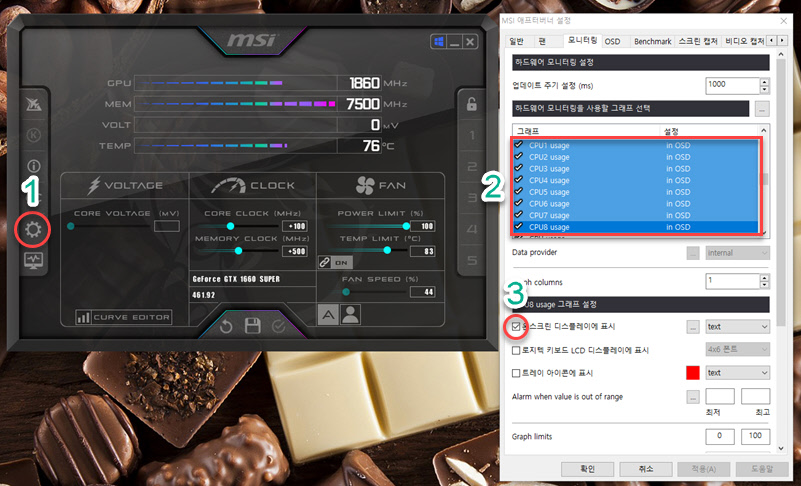
Task: Select the CPU7 usage row
Action: pos(637,215)
